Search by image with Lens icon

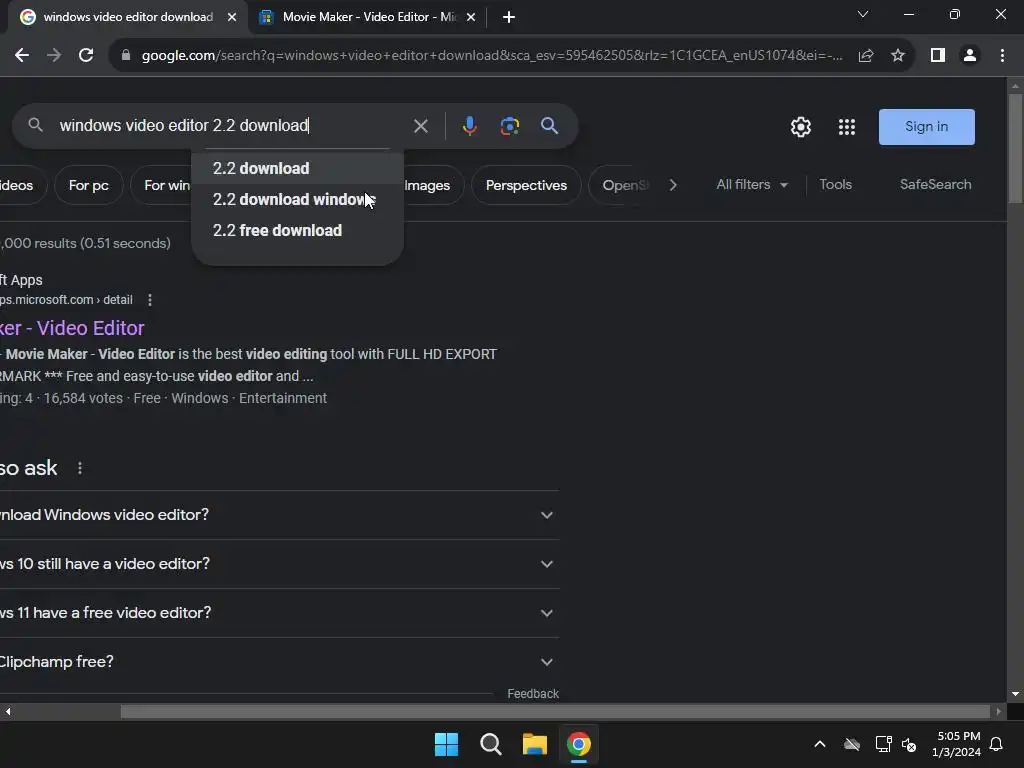tap(509, 126)
